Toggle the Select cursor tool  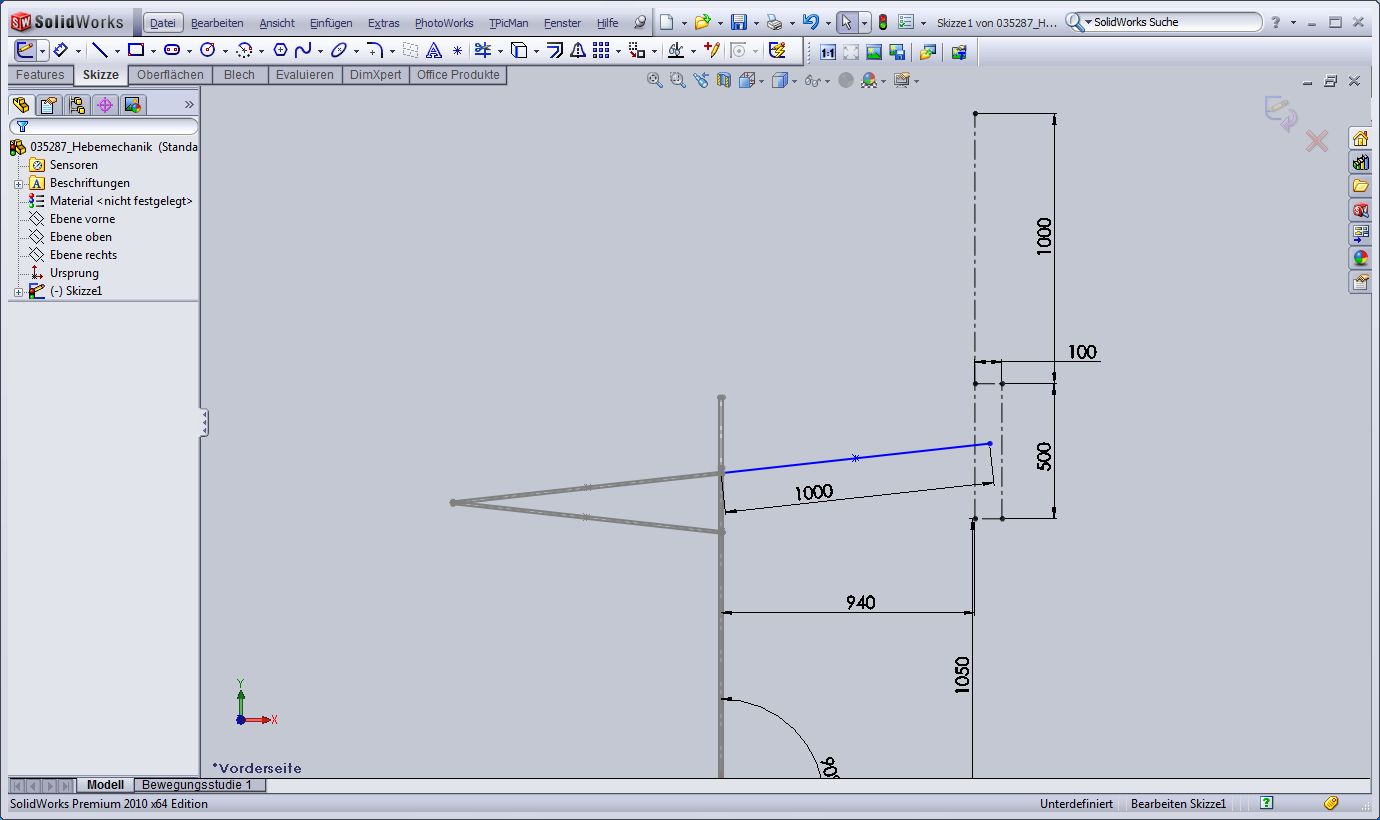[x=846, y=22]
